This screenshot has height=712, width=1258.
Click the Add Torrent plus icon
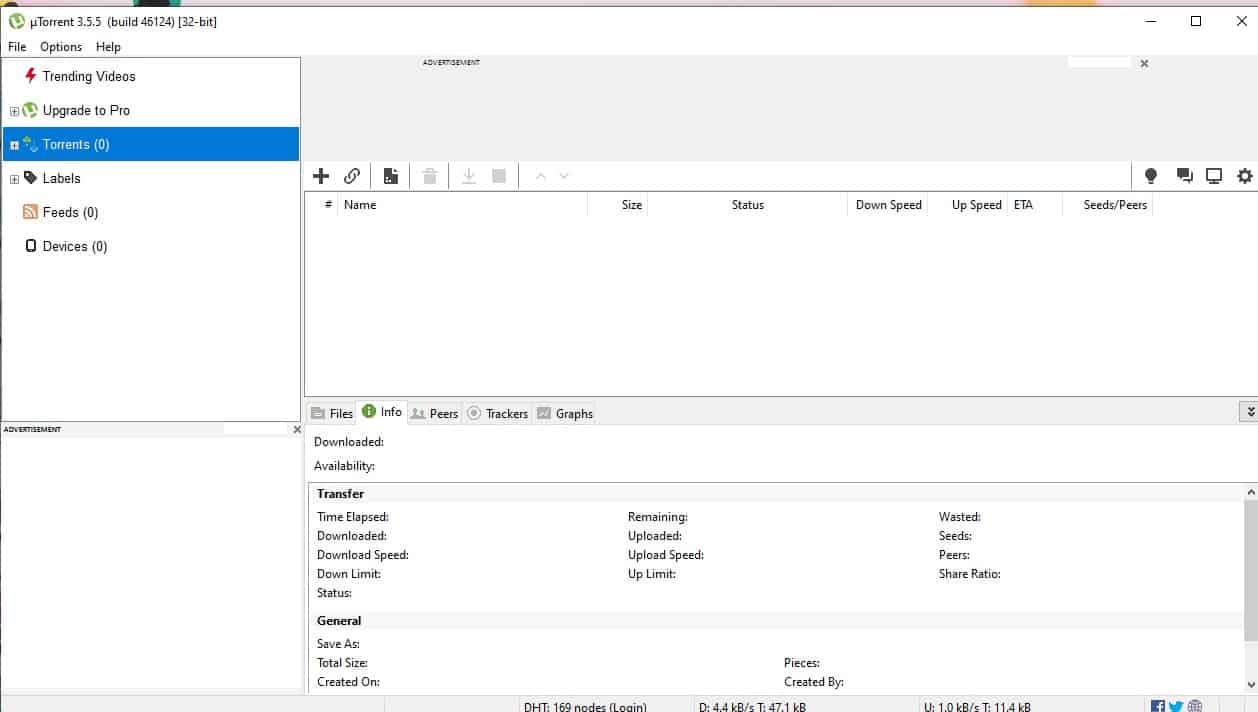point(321,176)
